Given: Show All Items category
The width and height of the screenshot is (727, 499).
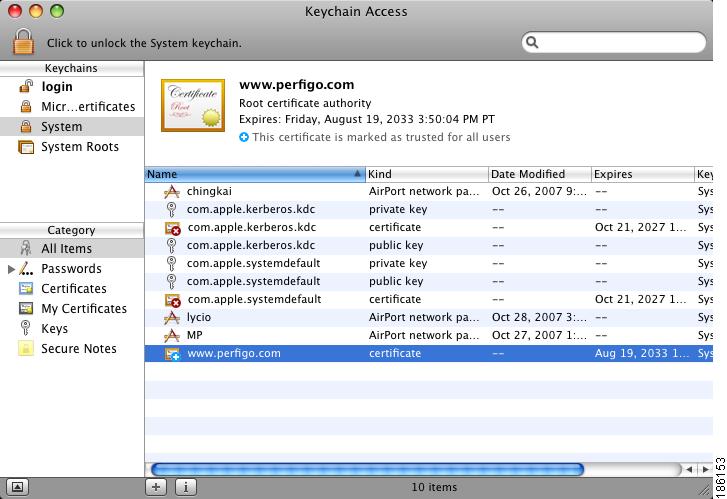Looking at the screenshot, I should click(x=72, y=249).
